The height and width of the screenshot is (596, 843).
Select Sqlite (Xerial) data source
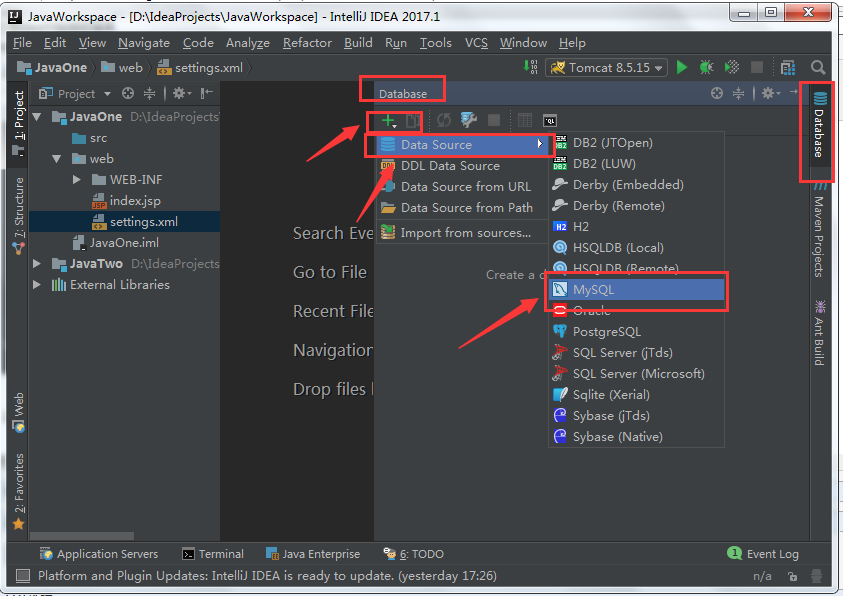pos(637,394)
